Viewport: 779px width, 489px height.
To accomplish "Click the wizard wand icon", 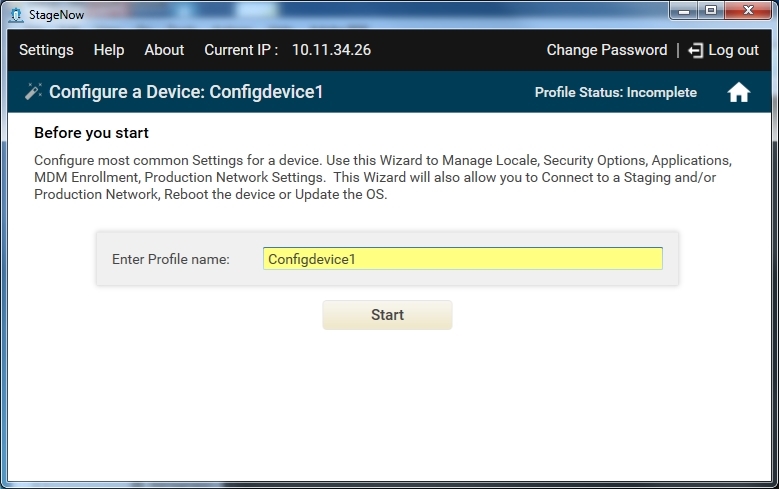I will pos(33,92).
